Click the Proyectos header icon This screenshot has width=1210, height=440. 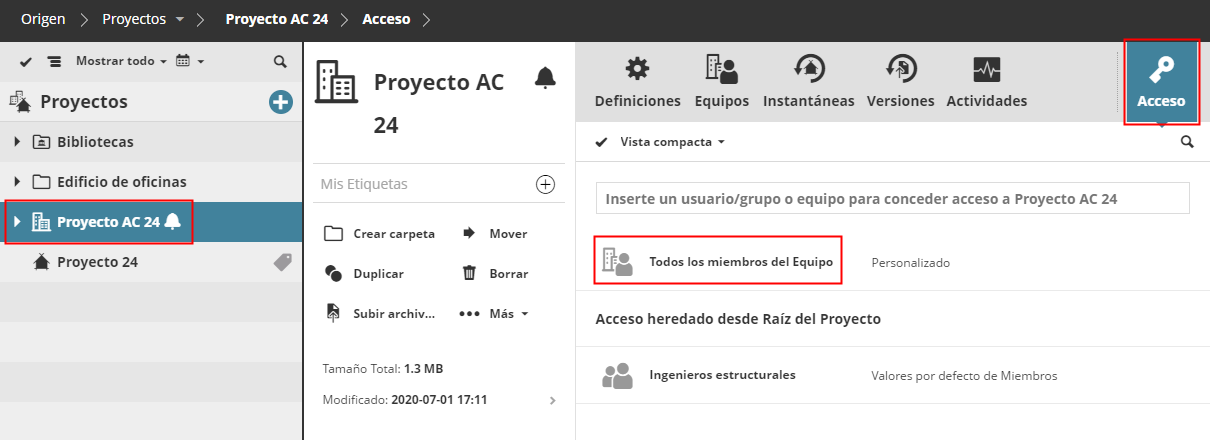tap(20, 101)
